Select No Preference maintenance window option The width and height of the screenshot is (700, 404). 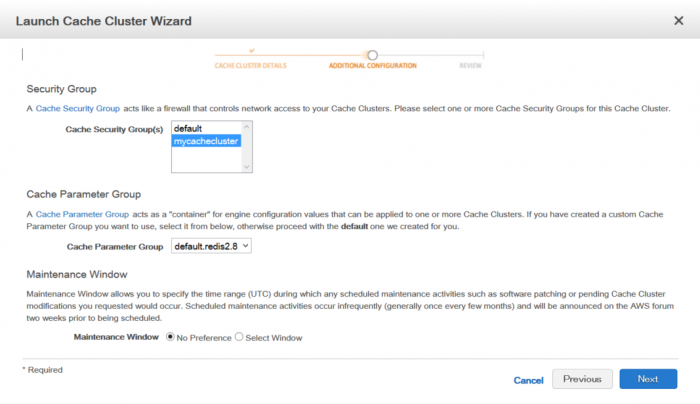click(x=170, y=337)
